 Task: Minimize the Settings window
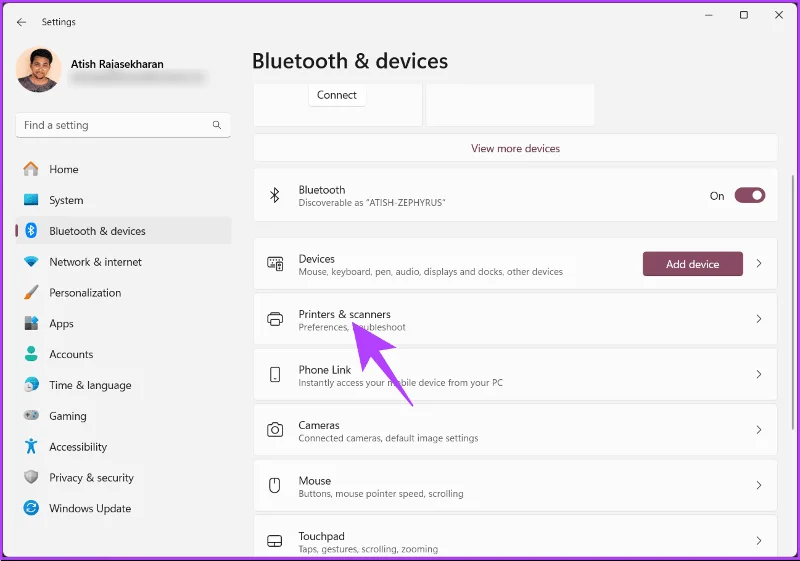(709, 15)
